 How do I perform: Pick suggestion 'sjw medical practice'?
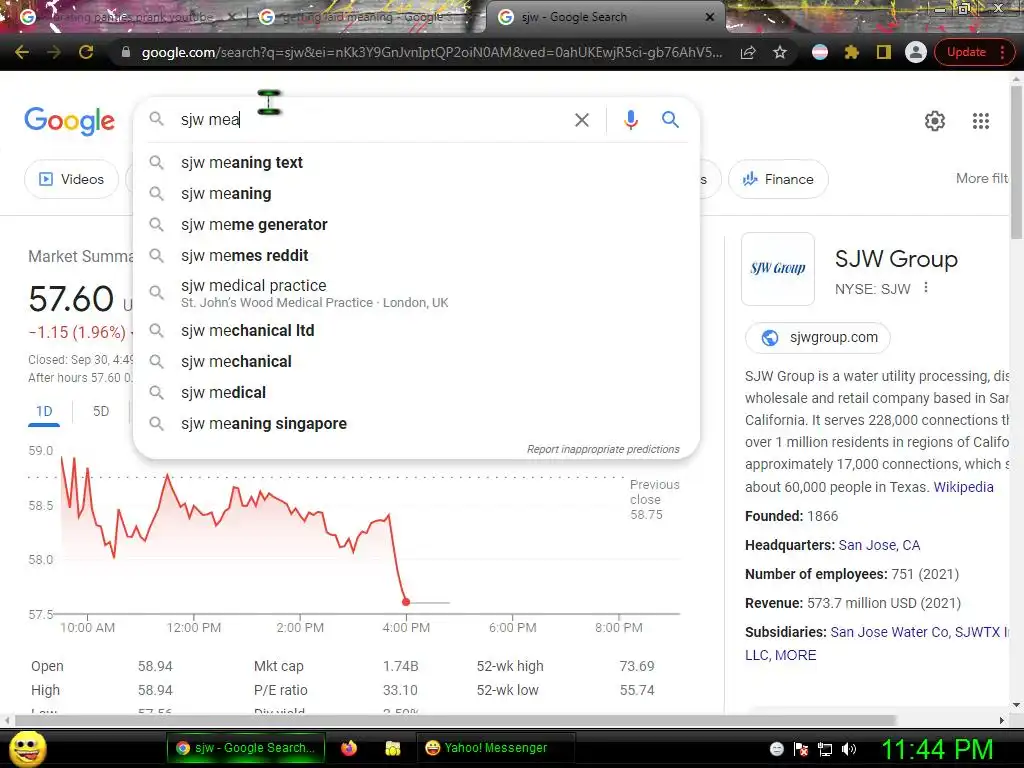point(416,293)
